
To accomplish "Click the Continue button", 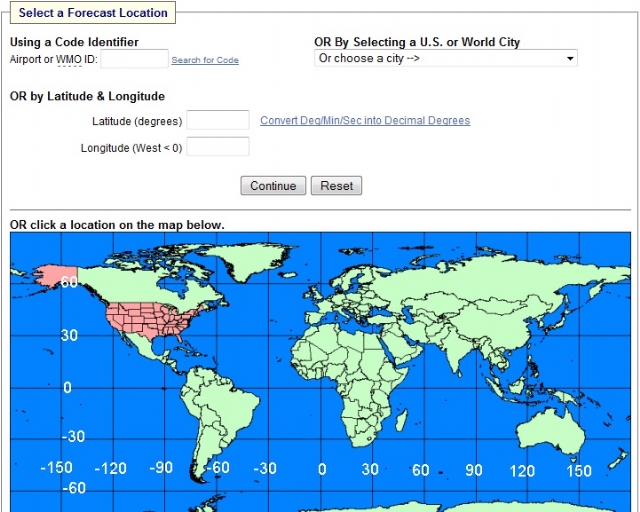I will (x=273, y=186).
